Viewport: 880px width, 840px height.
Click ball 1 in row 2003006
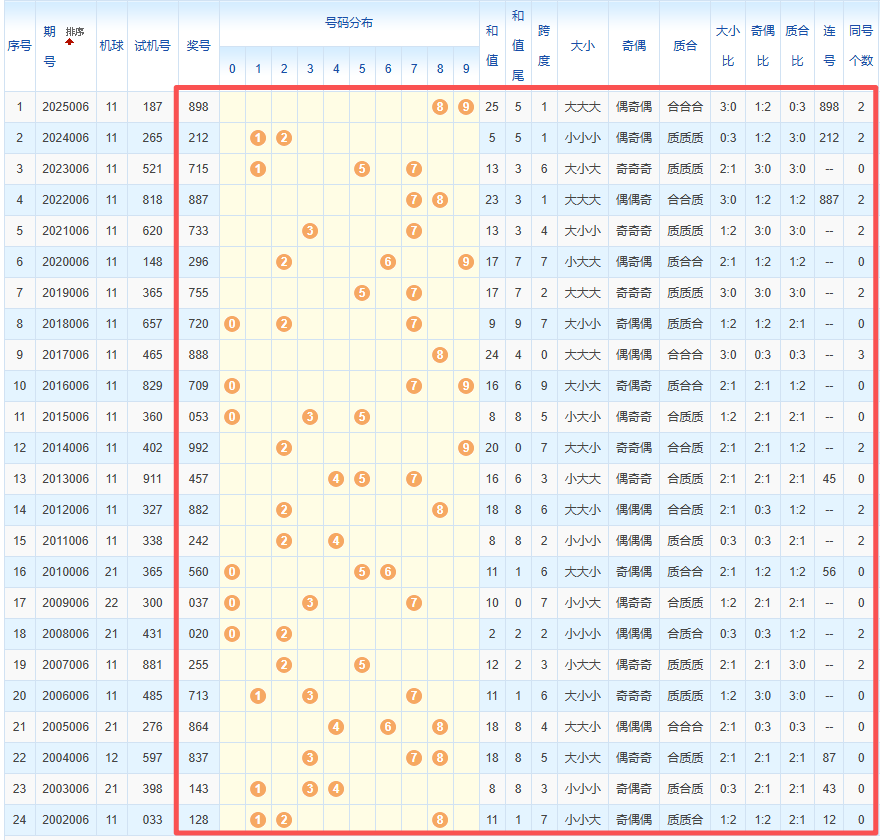258,789
